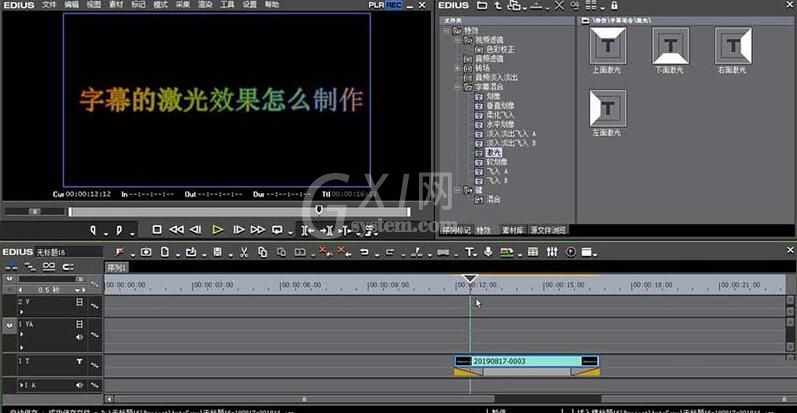Switch to the 素材库 panel tab

coord(512,230)
